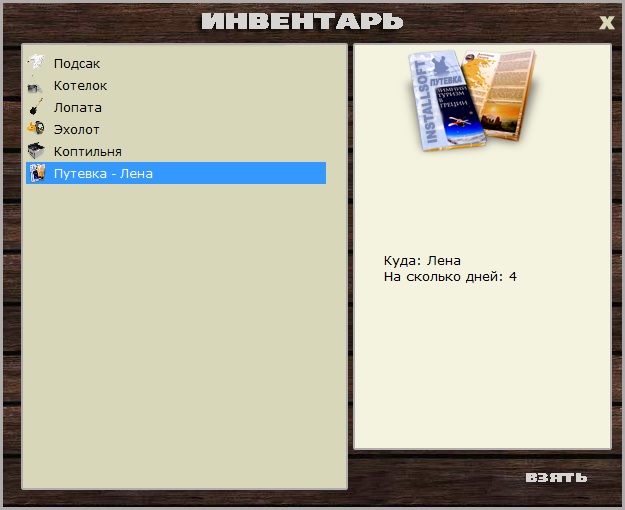
Task: Click the shovel icon next to Лопата
Action: pyautogui.click(x=36, y=107)
